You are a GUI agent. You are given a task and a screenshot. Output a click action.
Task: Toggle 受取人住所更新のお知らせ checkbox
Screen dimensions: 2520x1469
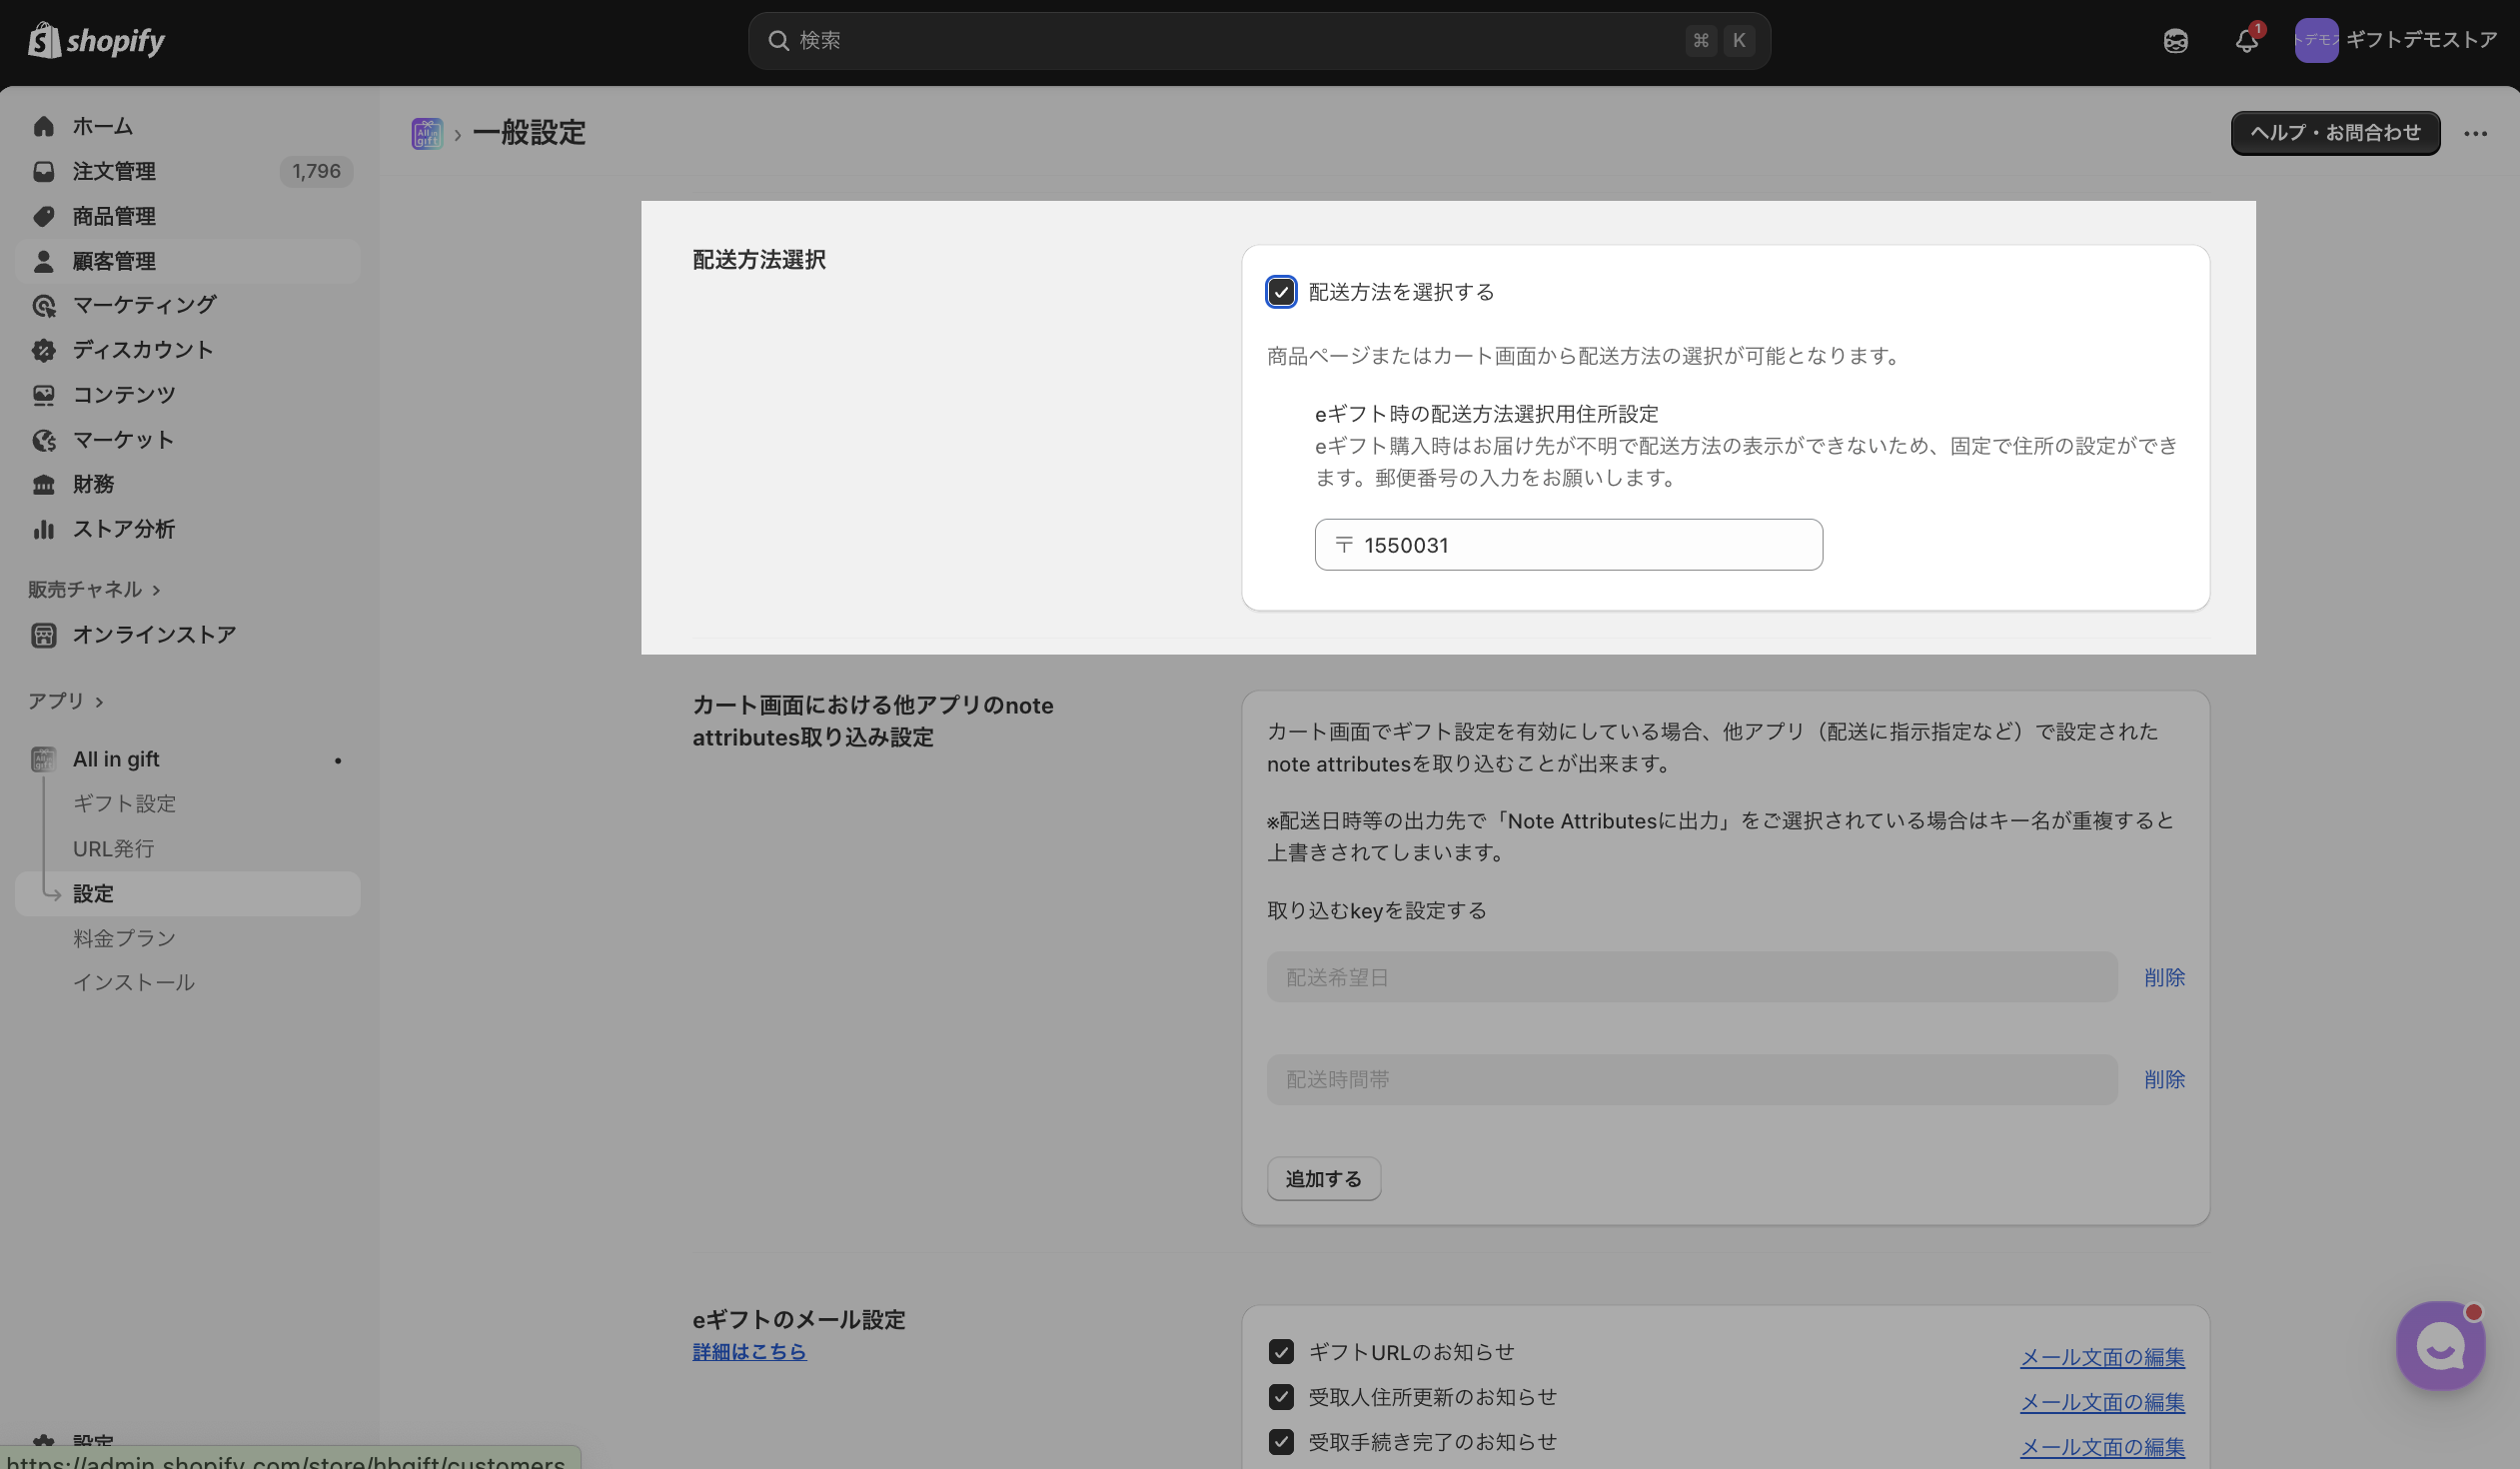(1281, 1397)
